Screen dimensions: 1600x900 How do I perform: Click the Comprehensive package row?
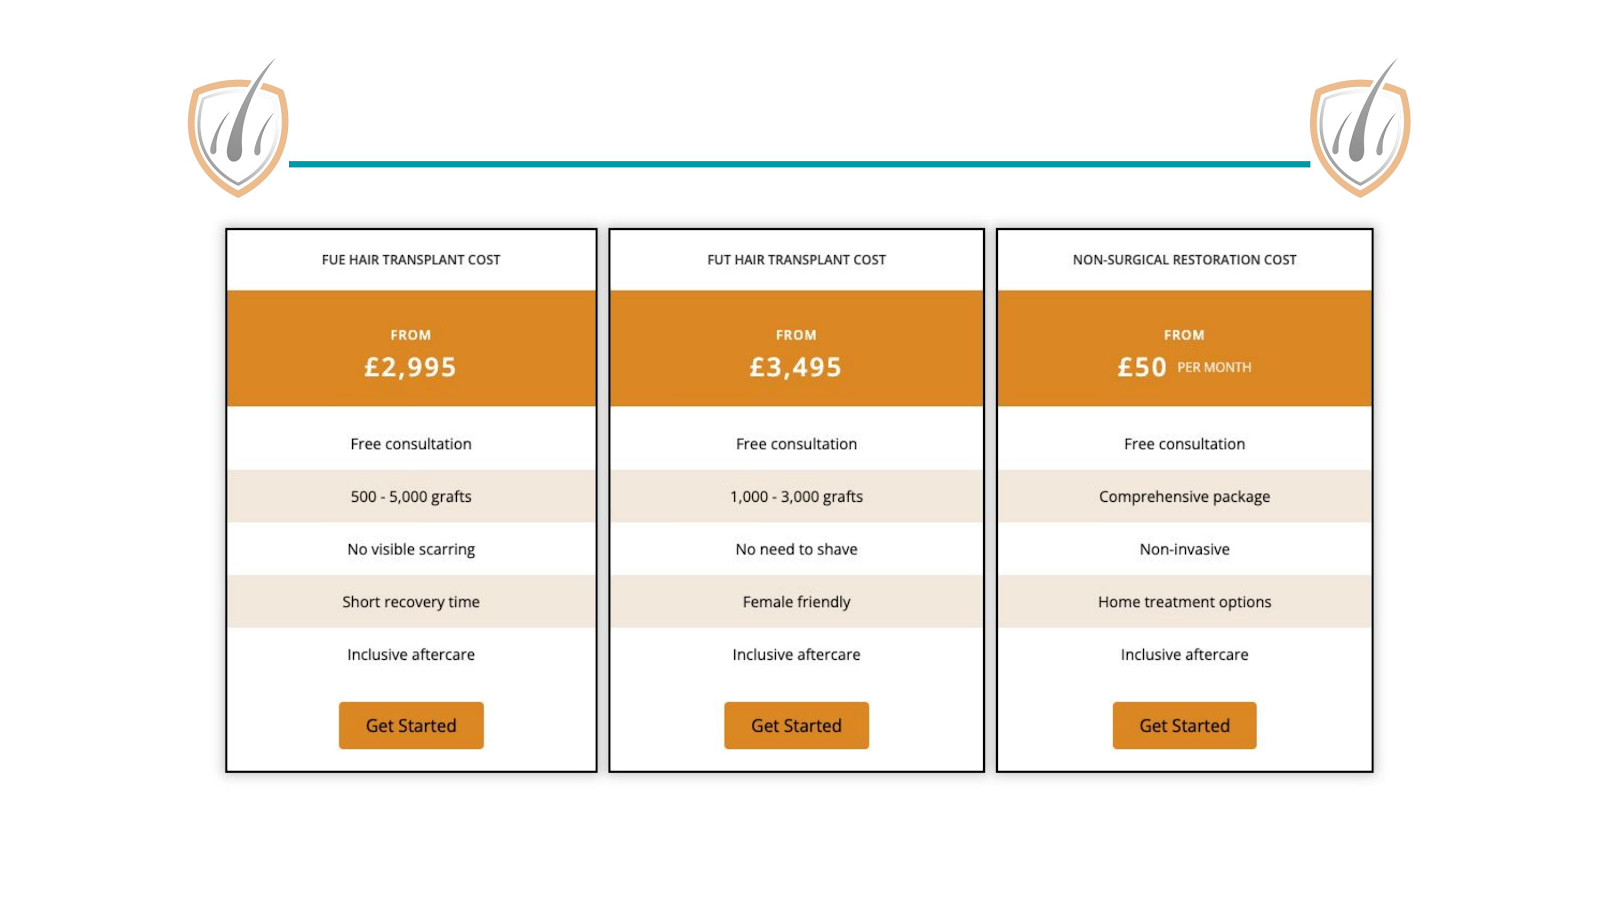1184,497
